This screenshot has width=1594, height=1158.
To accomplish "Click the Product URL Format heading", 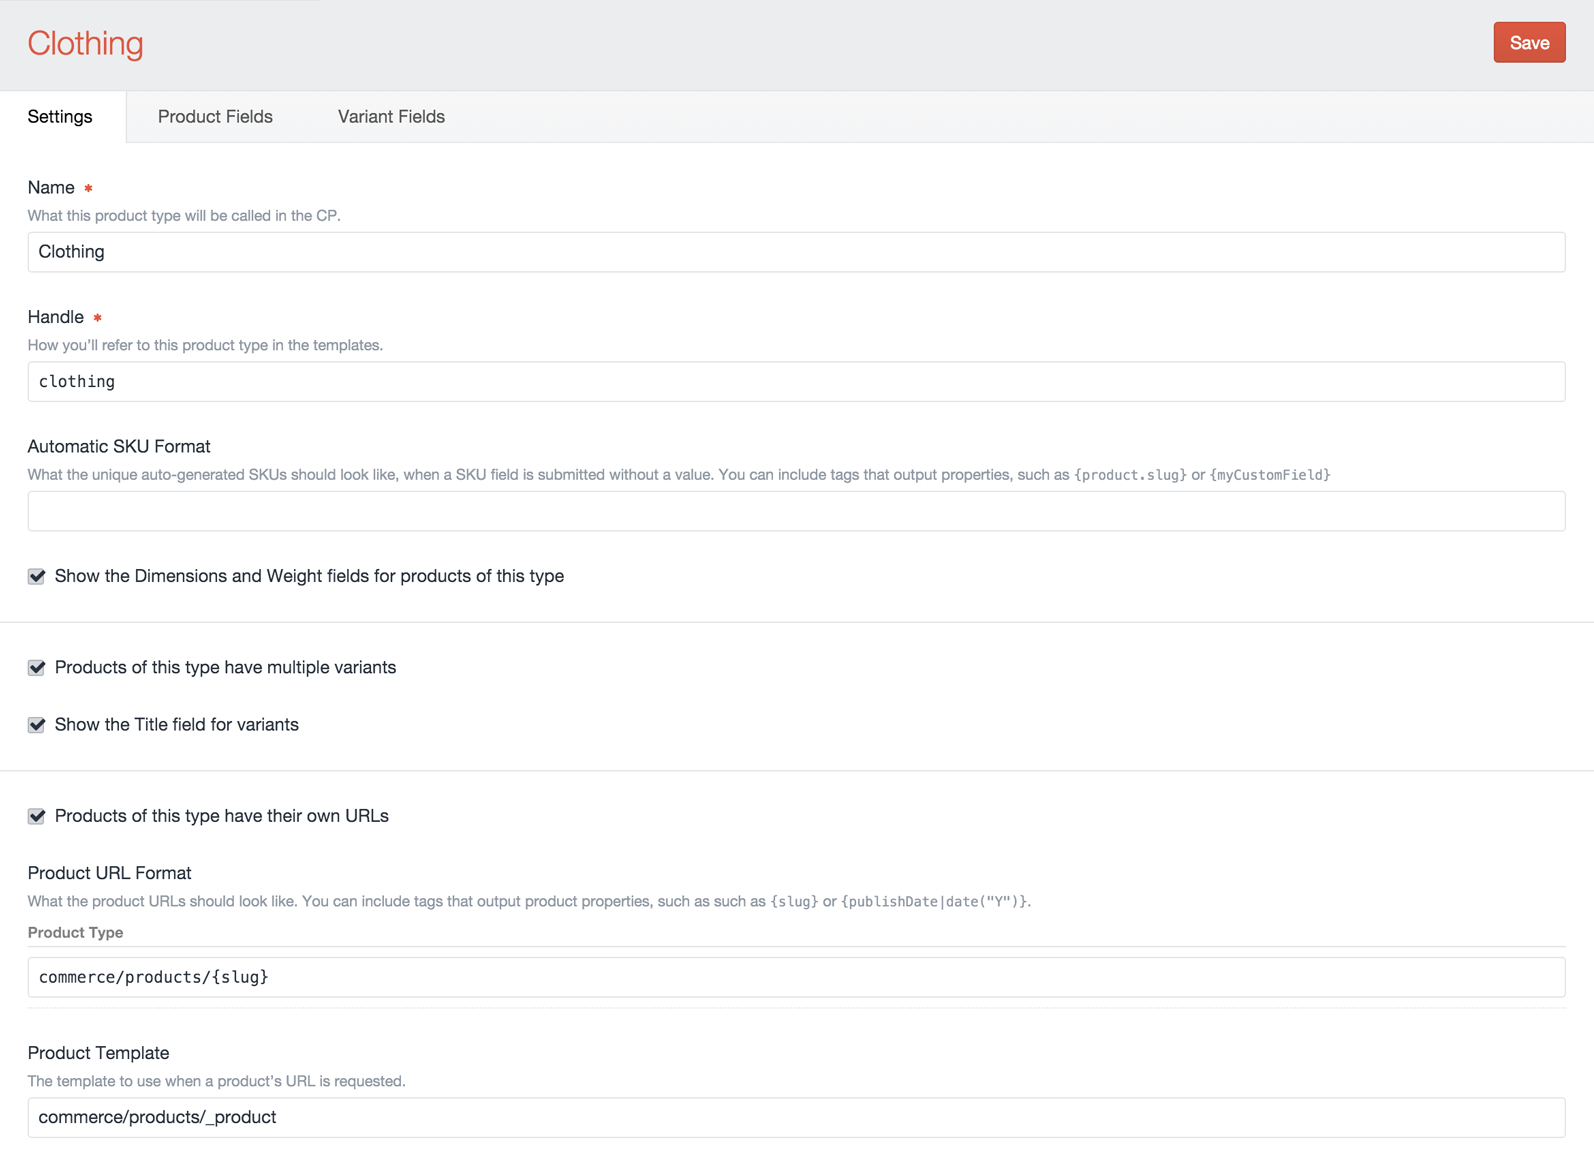I will 109,873.
